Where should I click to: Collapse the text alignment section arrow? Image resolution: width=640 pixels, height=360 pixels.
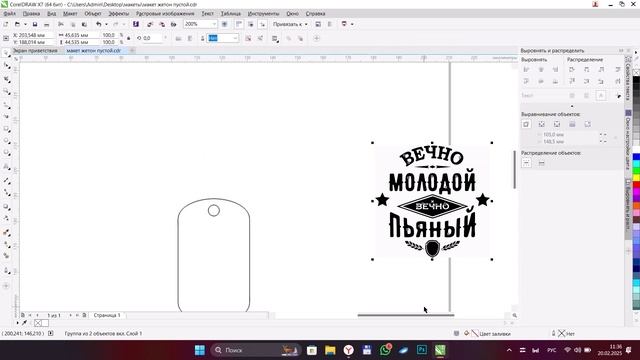pos(571,106)
